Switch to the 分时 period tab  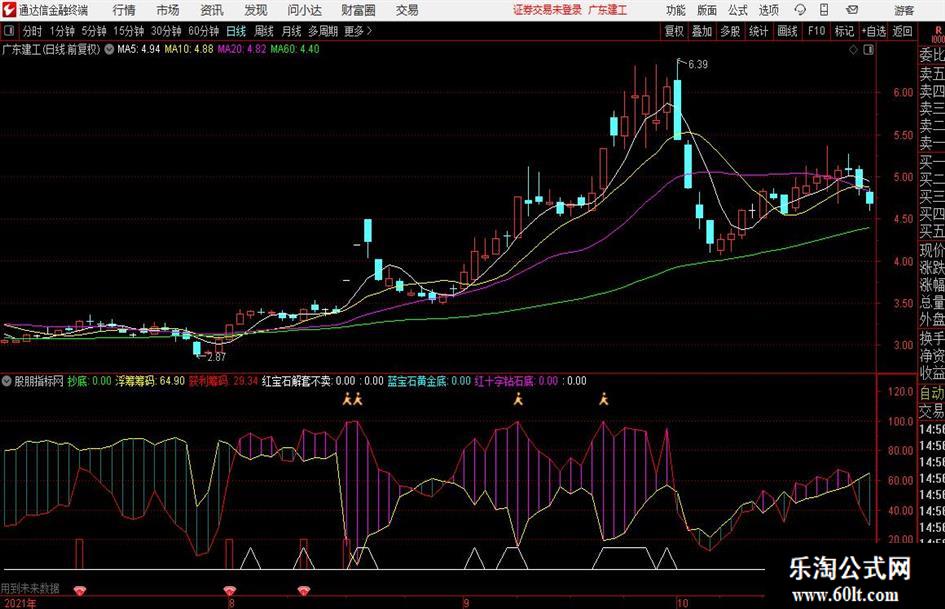32,31
